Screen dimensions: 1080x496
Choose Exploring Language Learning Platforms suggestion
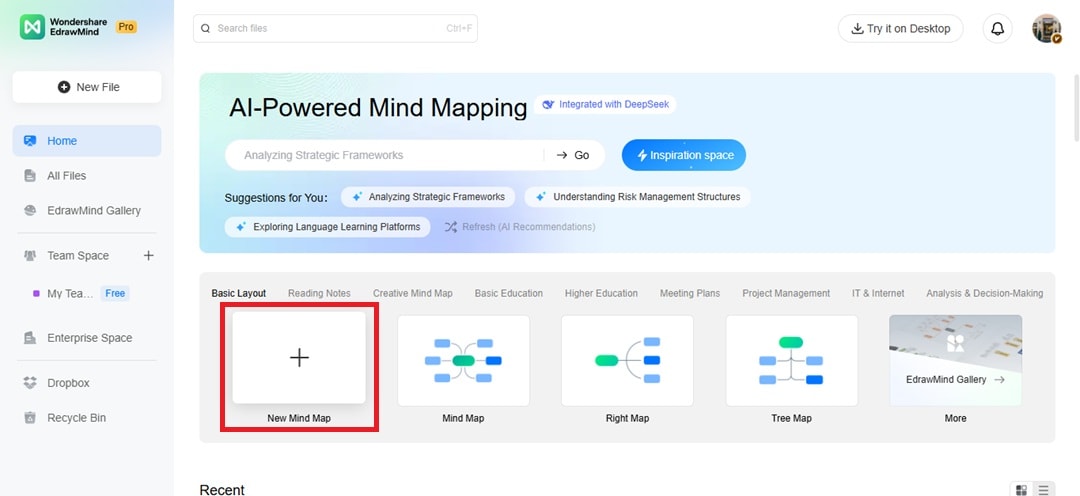coord(328,227)
